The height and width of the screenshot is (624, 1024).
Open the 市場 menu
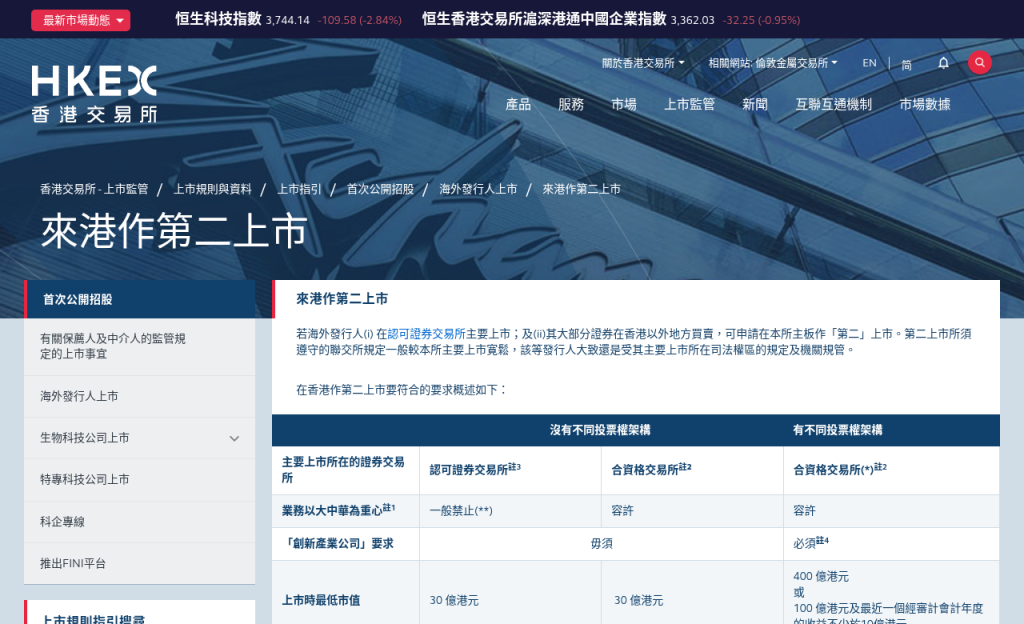click(624, 104)
